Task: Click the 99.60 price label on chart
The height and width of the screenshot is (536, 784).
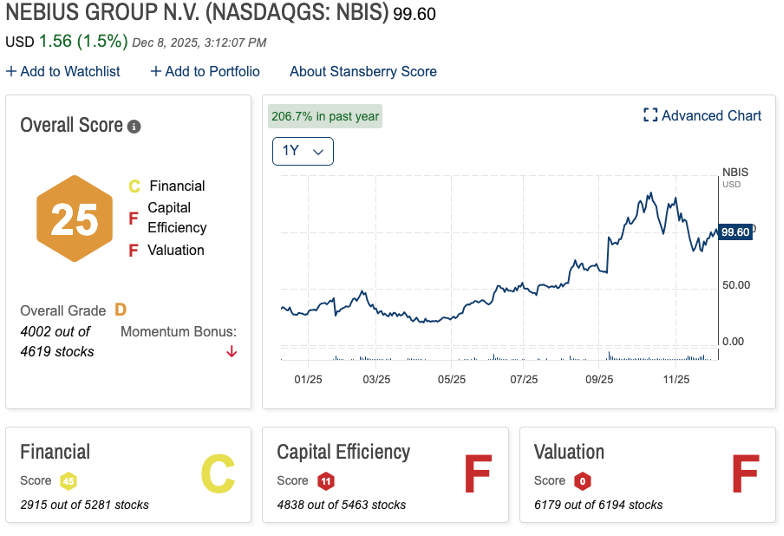Action: point(735,232)
